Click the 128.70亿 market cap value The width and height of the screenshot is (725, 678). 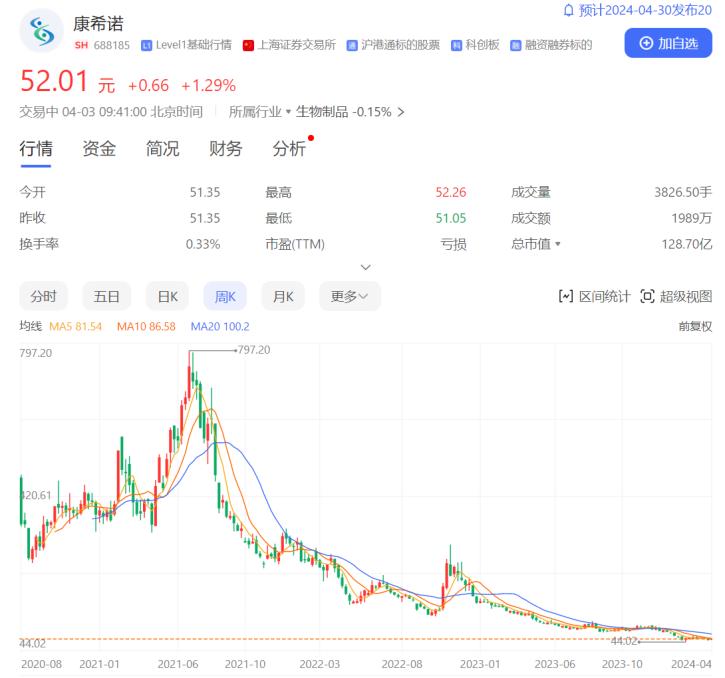(x=687, y=244)
